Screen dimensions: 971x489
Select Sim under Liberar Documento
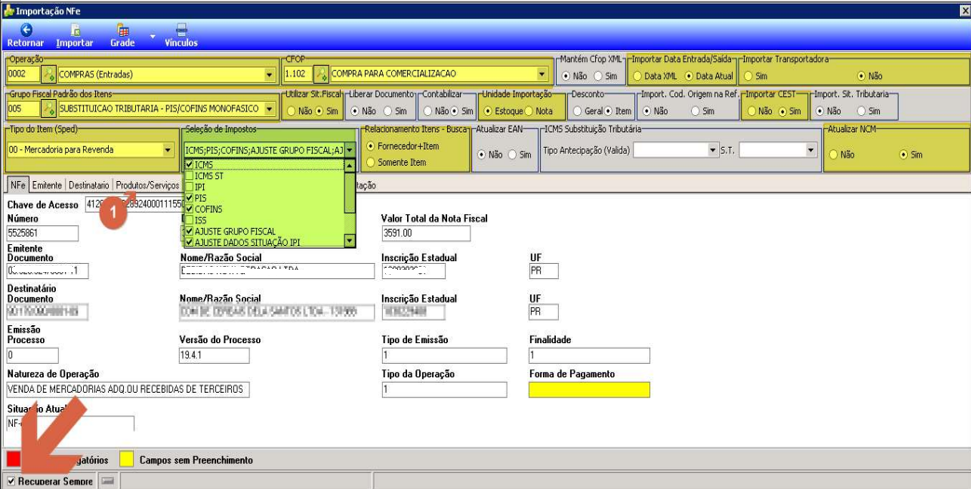click(x=387, y=111)
